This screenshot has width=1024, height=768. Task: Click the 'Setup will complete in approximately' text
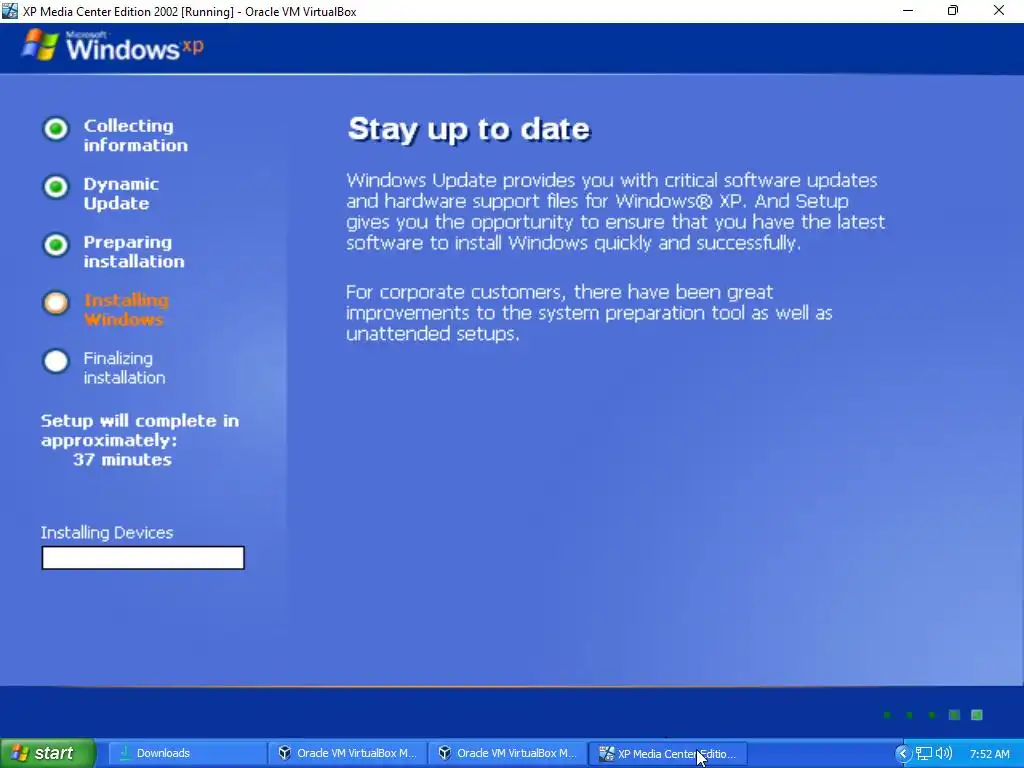click(140, 430)
